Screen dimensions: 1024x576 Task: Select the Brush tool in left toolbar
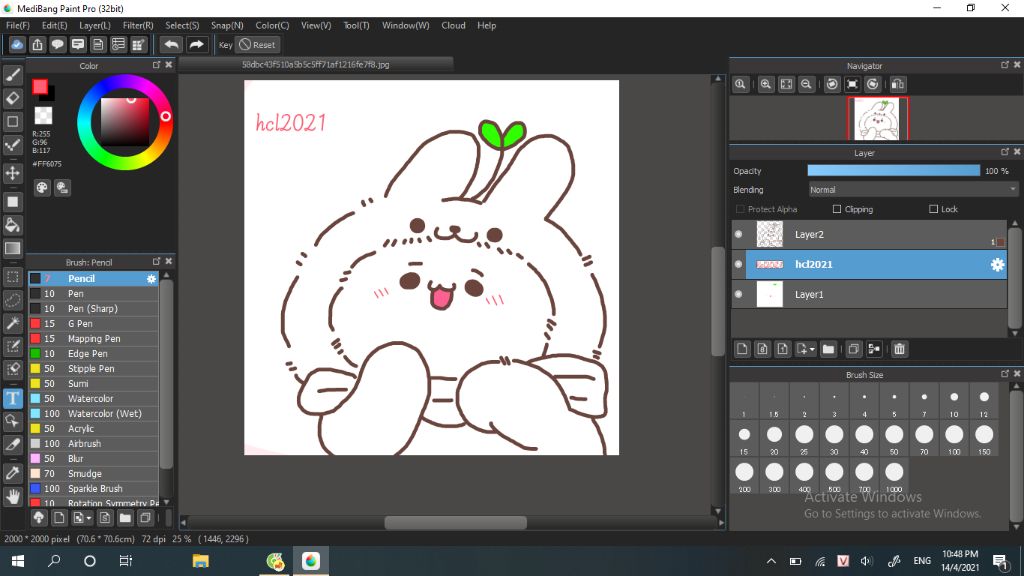coord(12,75)
